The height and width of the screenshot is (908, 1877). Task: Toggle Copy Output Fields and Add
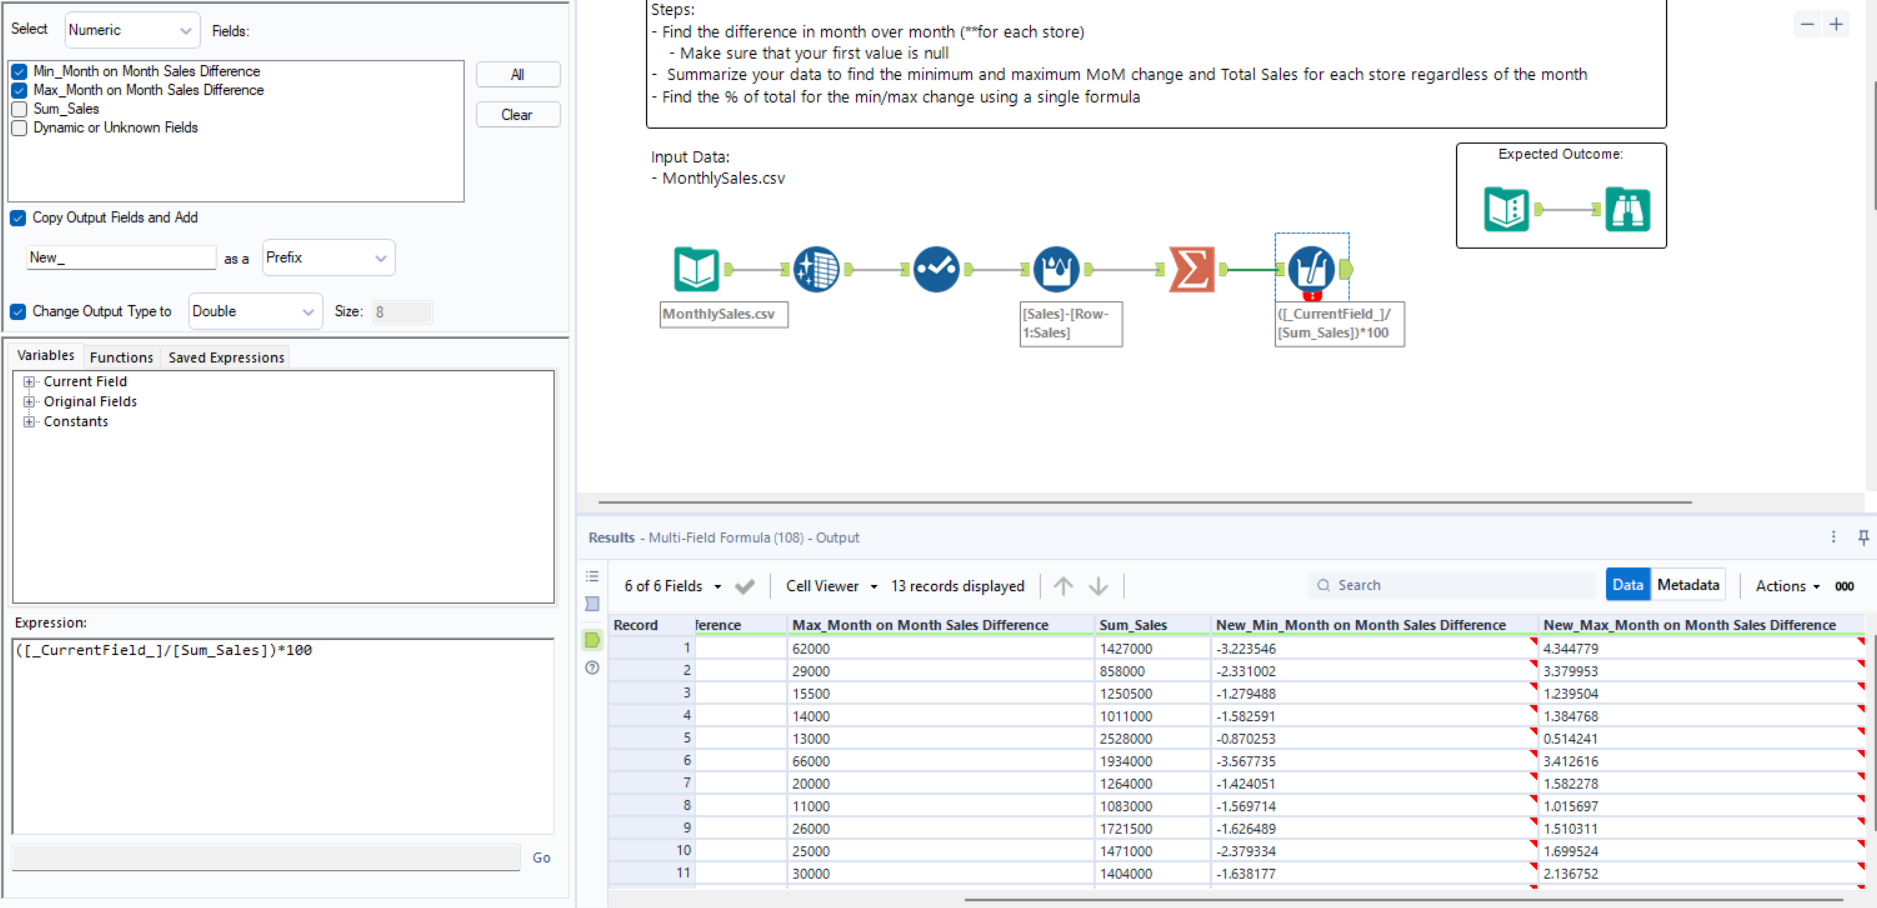(x=18, y=218)
